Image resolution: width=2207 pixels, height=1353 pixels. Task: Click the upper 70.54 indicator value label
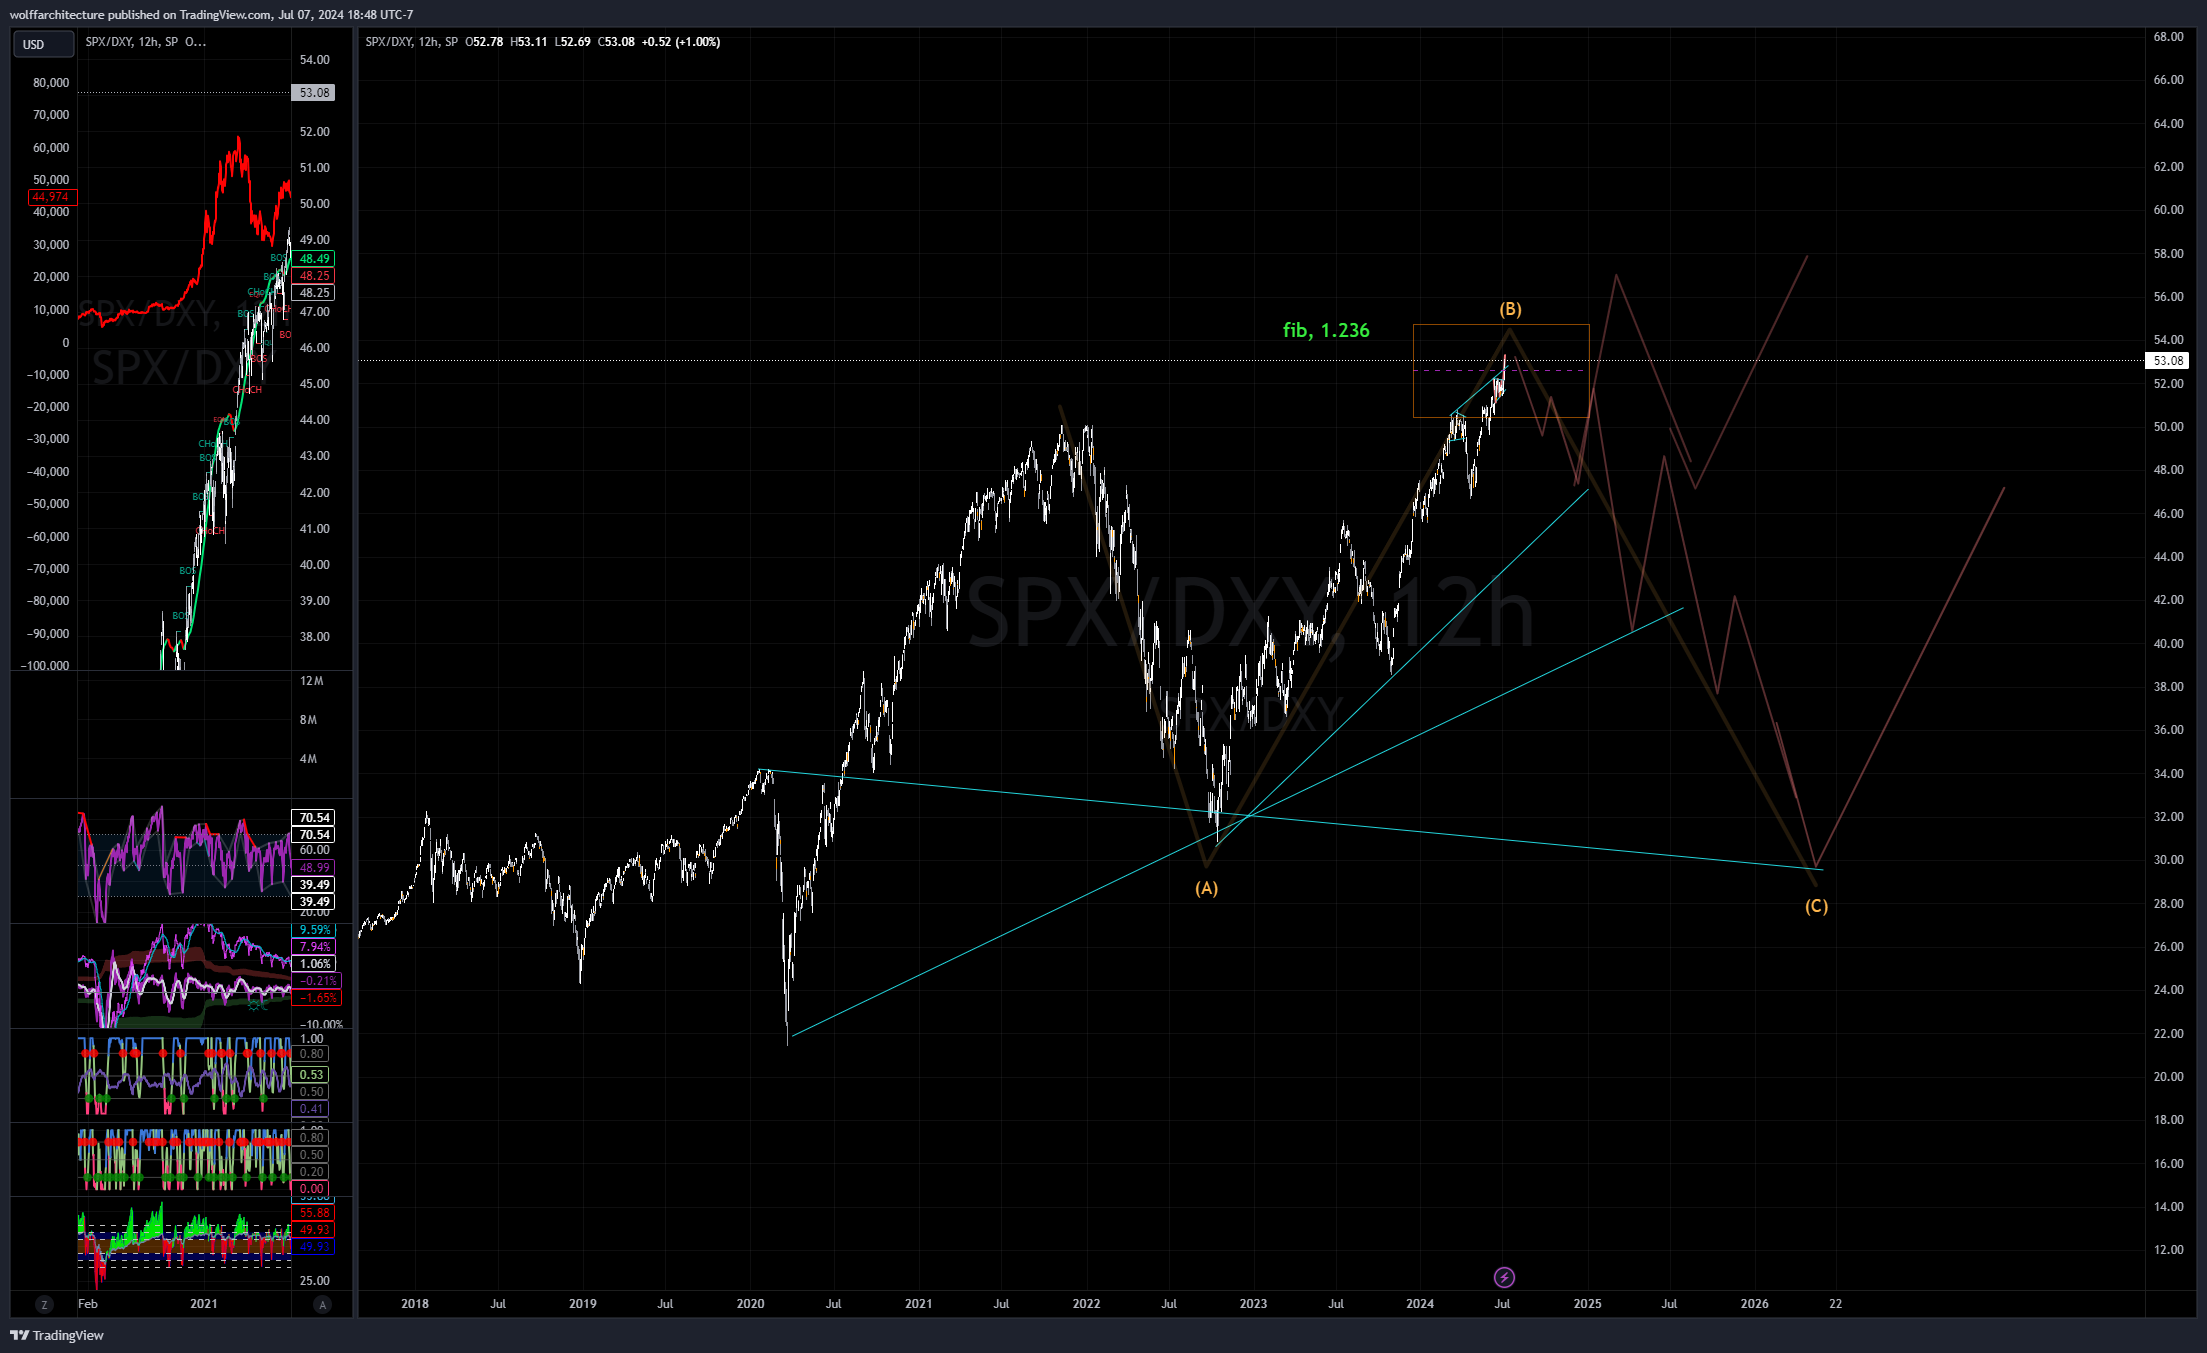(314, 818)
